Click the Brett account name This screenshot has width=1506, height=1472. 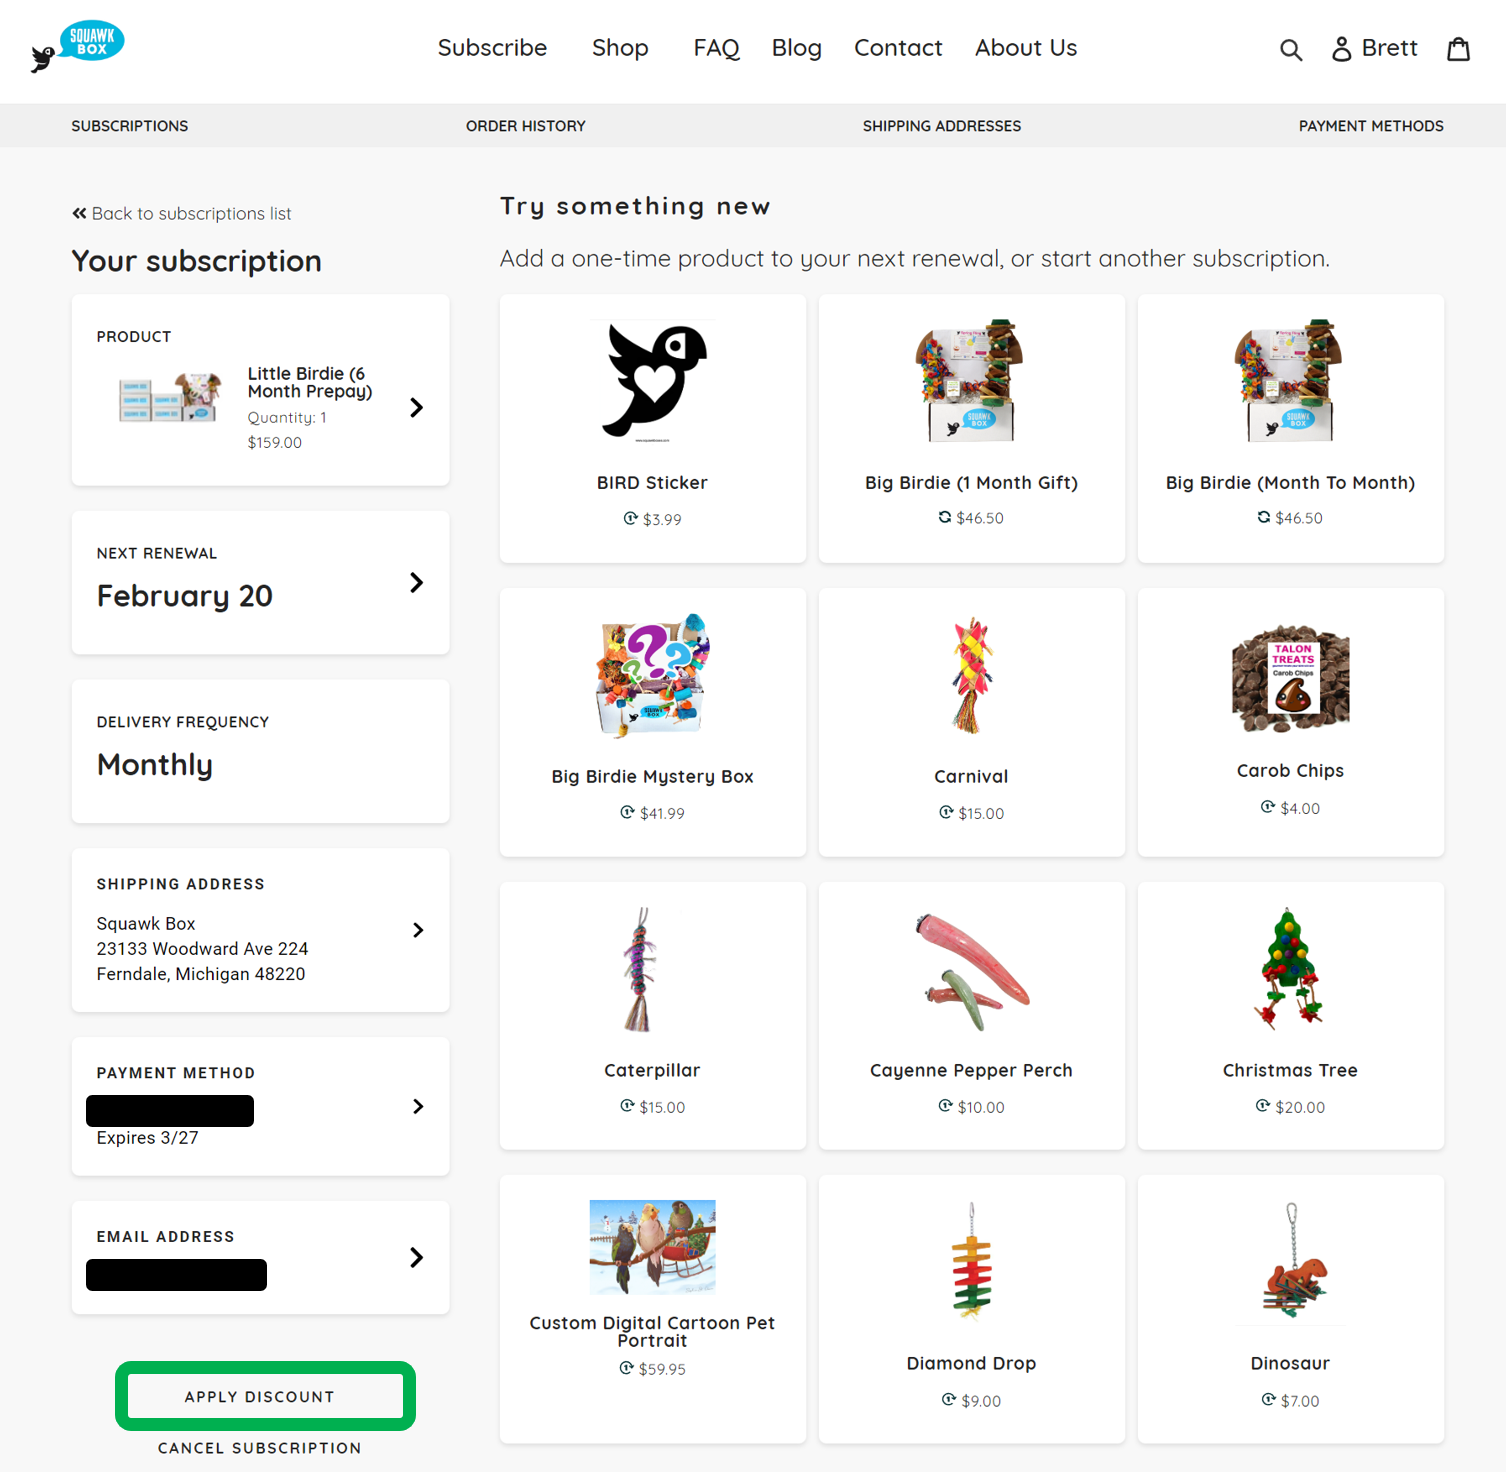coord(1389,48)
